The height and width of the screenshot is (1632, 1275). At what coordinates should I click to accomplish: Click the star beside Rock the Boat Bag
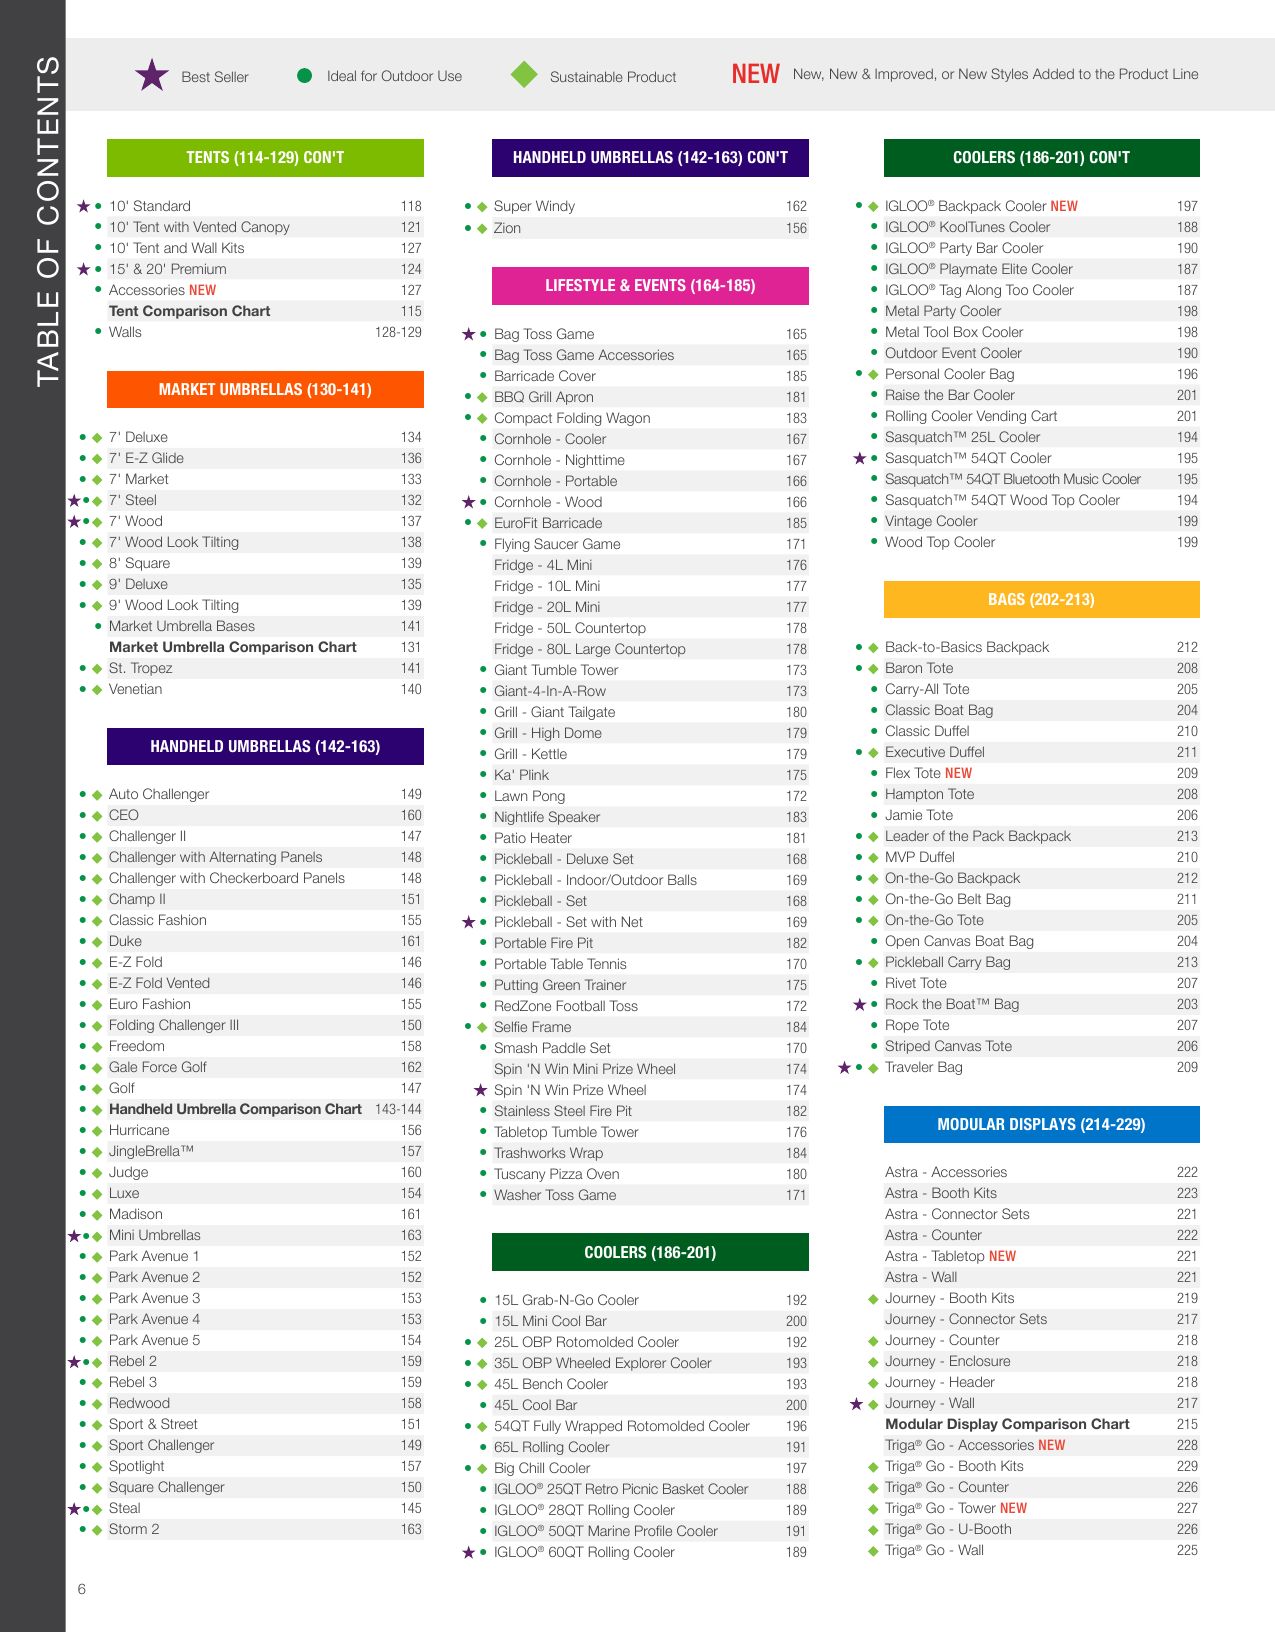coord(859,1004)
